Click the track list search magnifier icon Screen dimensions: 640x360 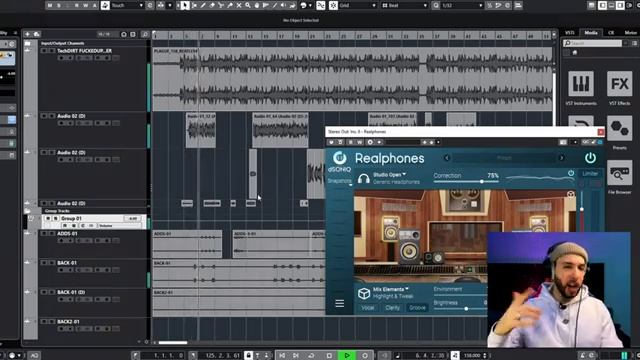coord(145,34)
